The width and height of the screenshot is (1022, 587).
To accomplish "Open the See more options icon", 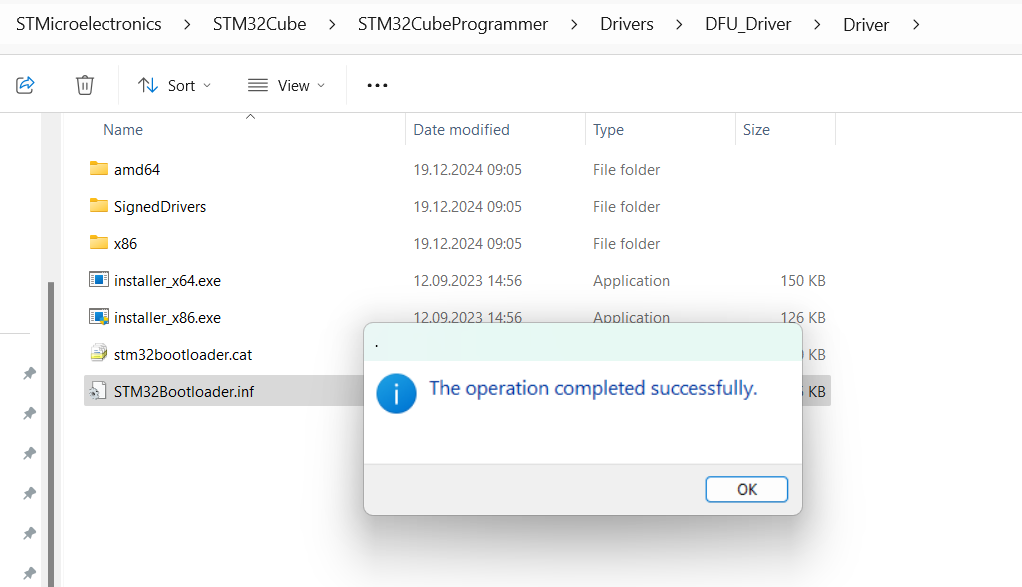I will tap(377, 85).
